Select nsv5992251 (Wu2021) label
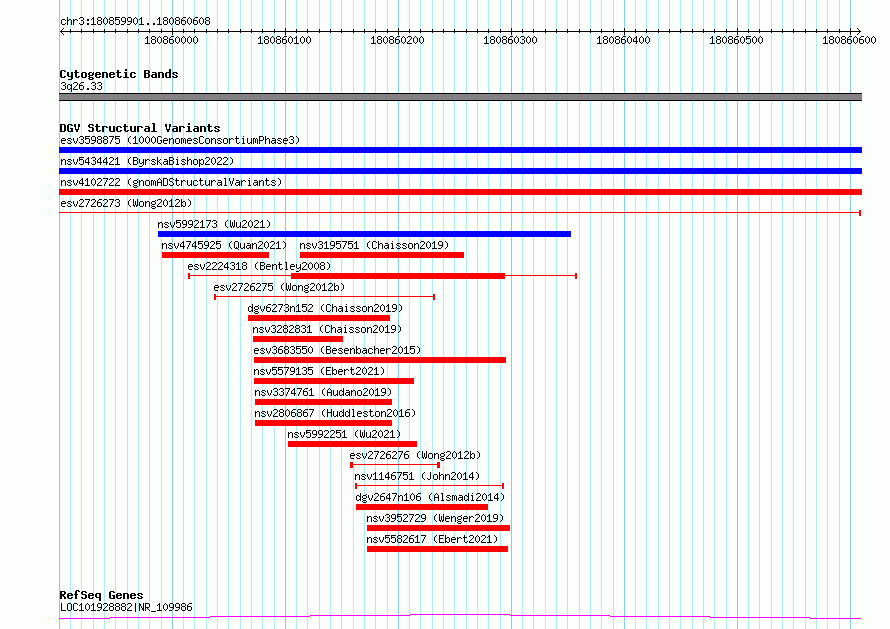Image resolution: width=890 pixels, height=629 pixels. point(344,434)
